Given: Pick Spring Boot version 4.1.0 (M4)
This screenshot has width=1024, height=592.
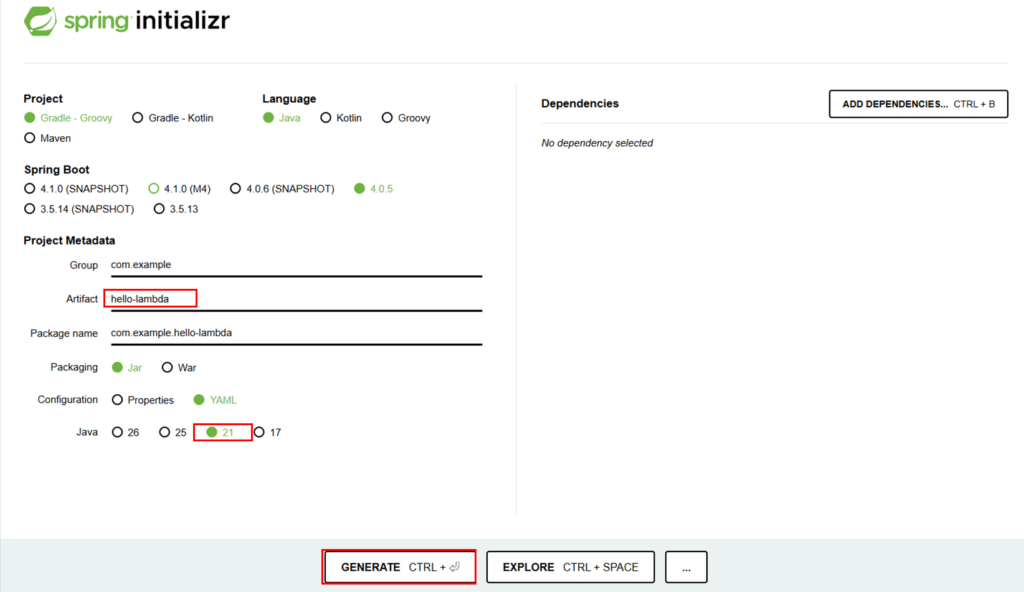Looking at the screenshot, I should tap(154, 189).
